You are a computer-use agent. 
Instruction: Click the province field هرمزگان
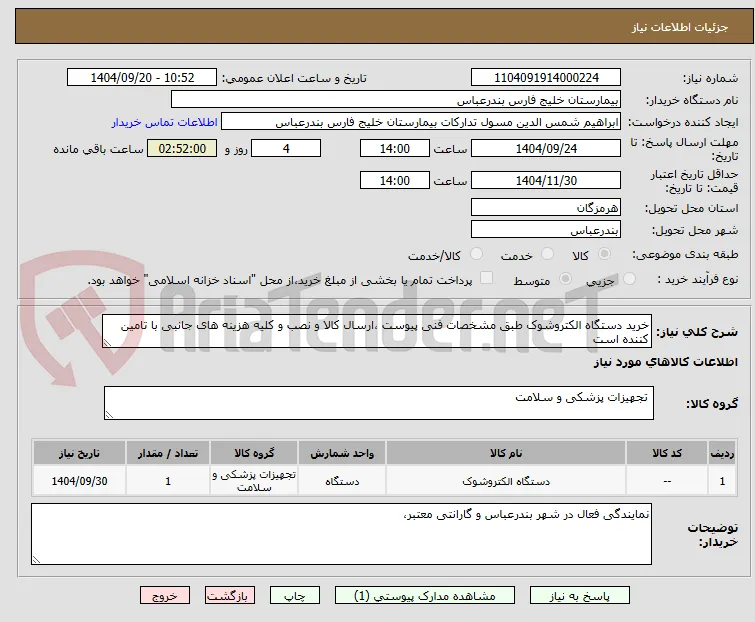click(x=546, y=207)
